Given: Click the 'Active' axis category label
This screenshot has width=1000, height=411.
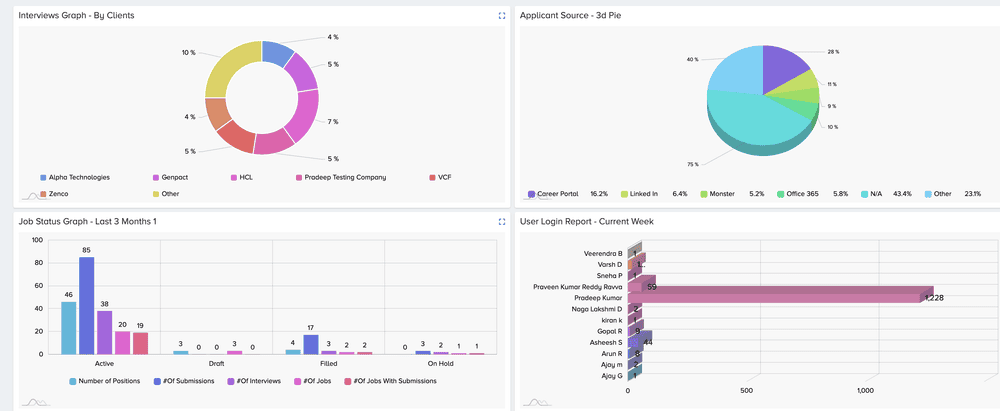Looking at the screenshot, I should coord(104,364).
